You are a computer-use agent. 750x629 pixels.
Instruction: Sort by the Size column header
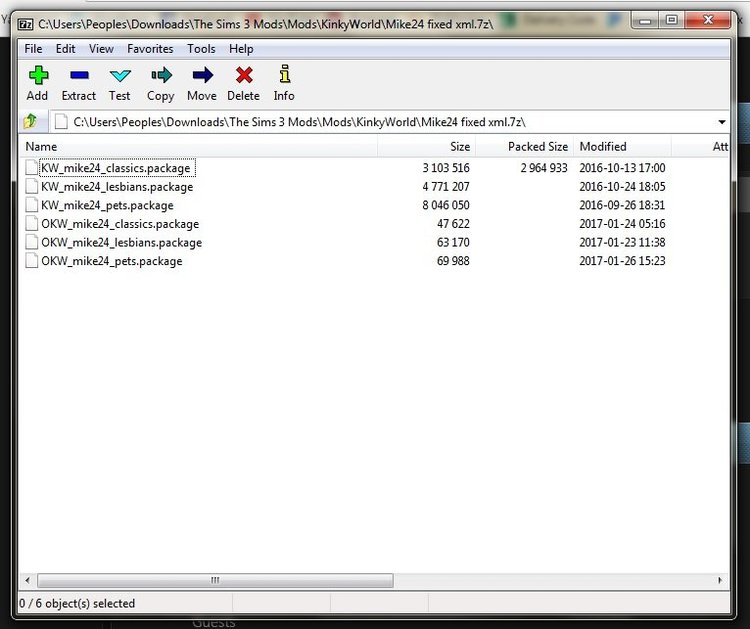pos(426,146)
